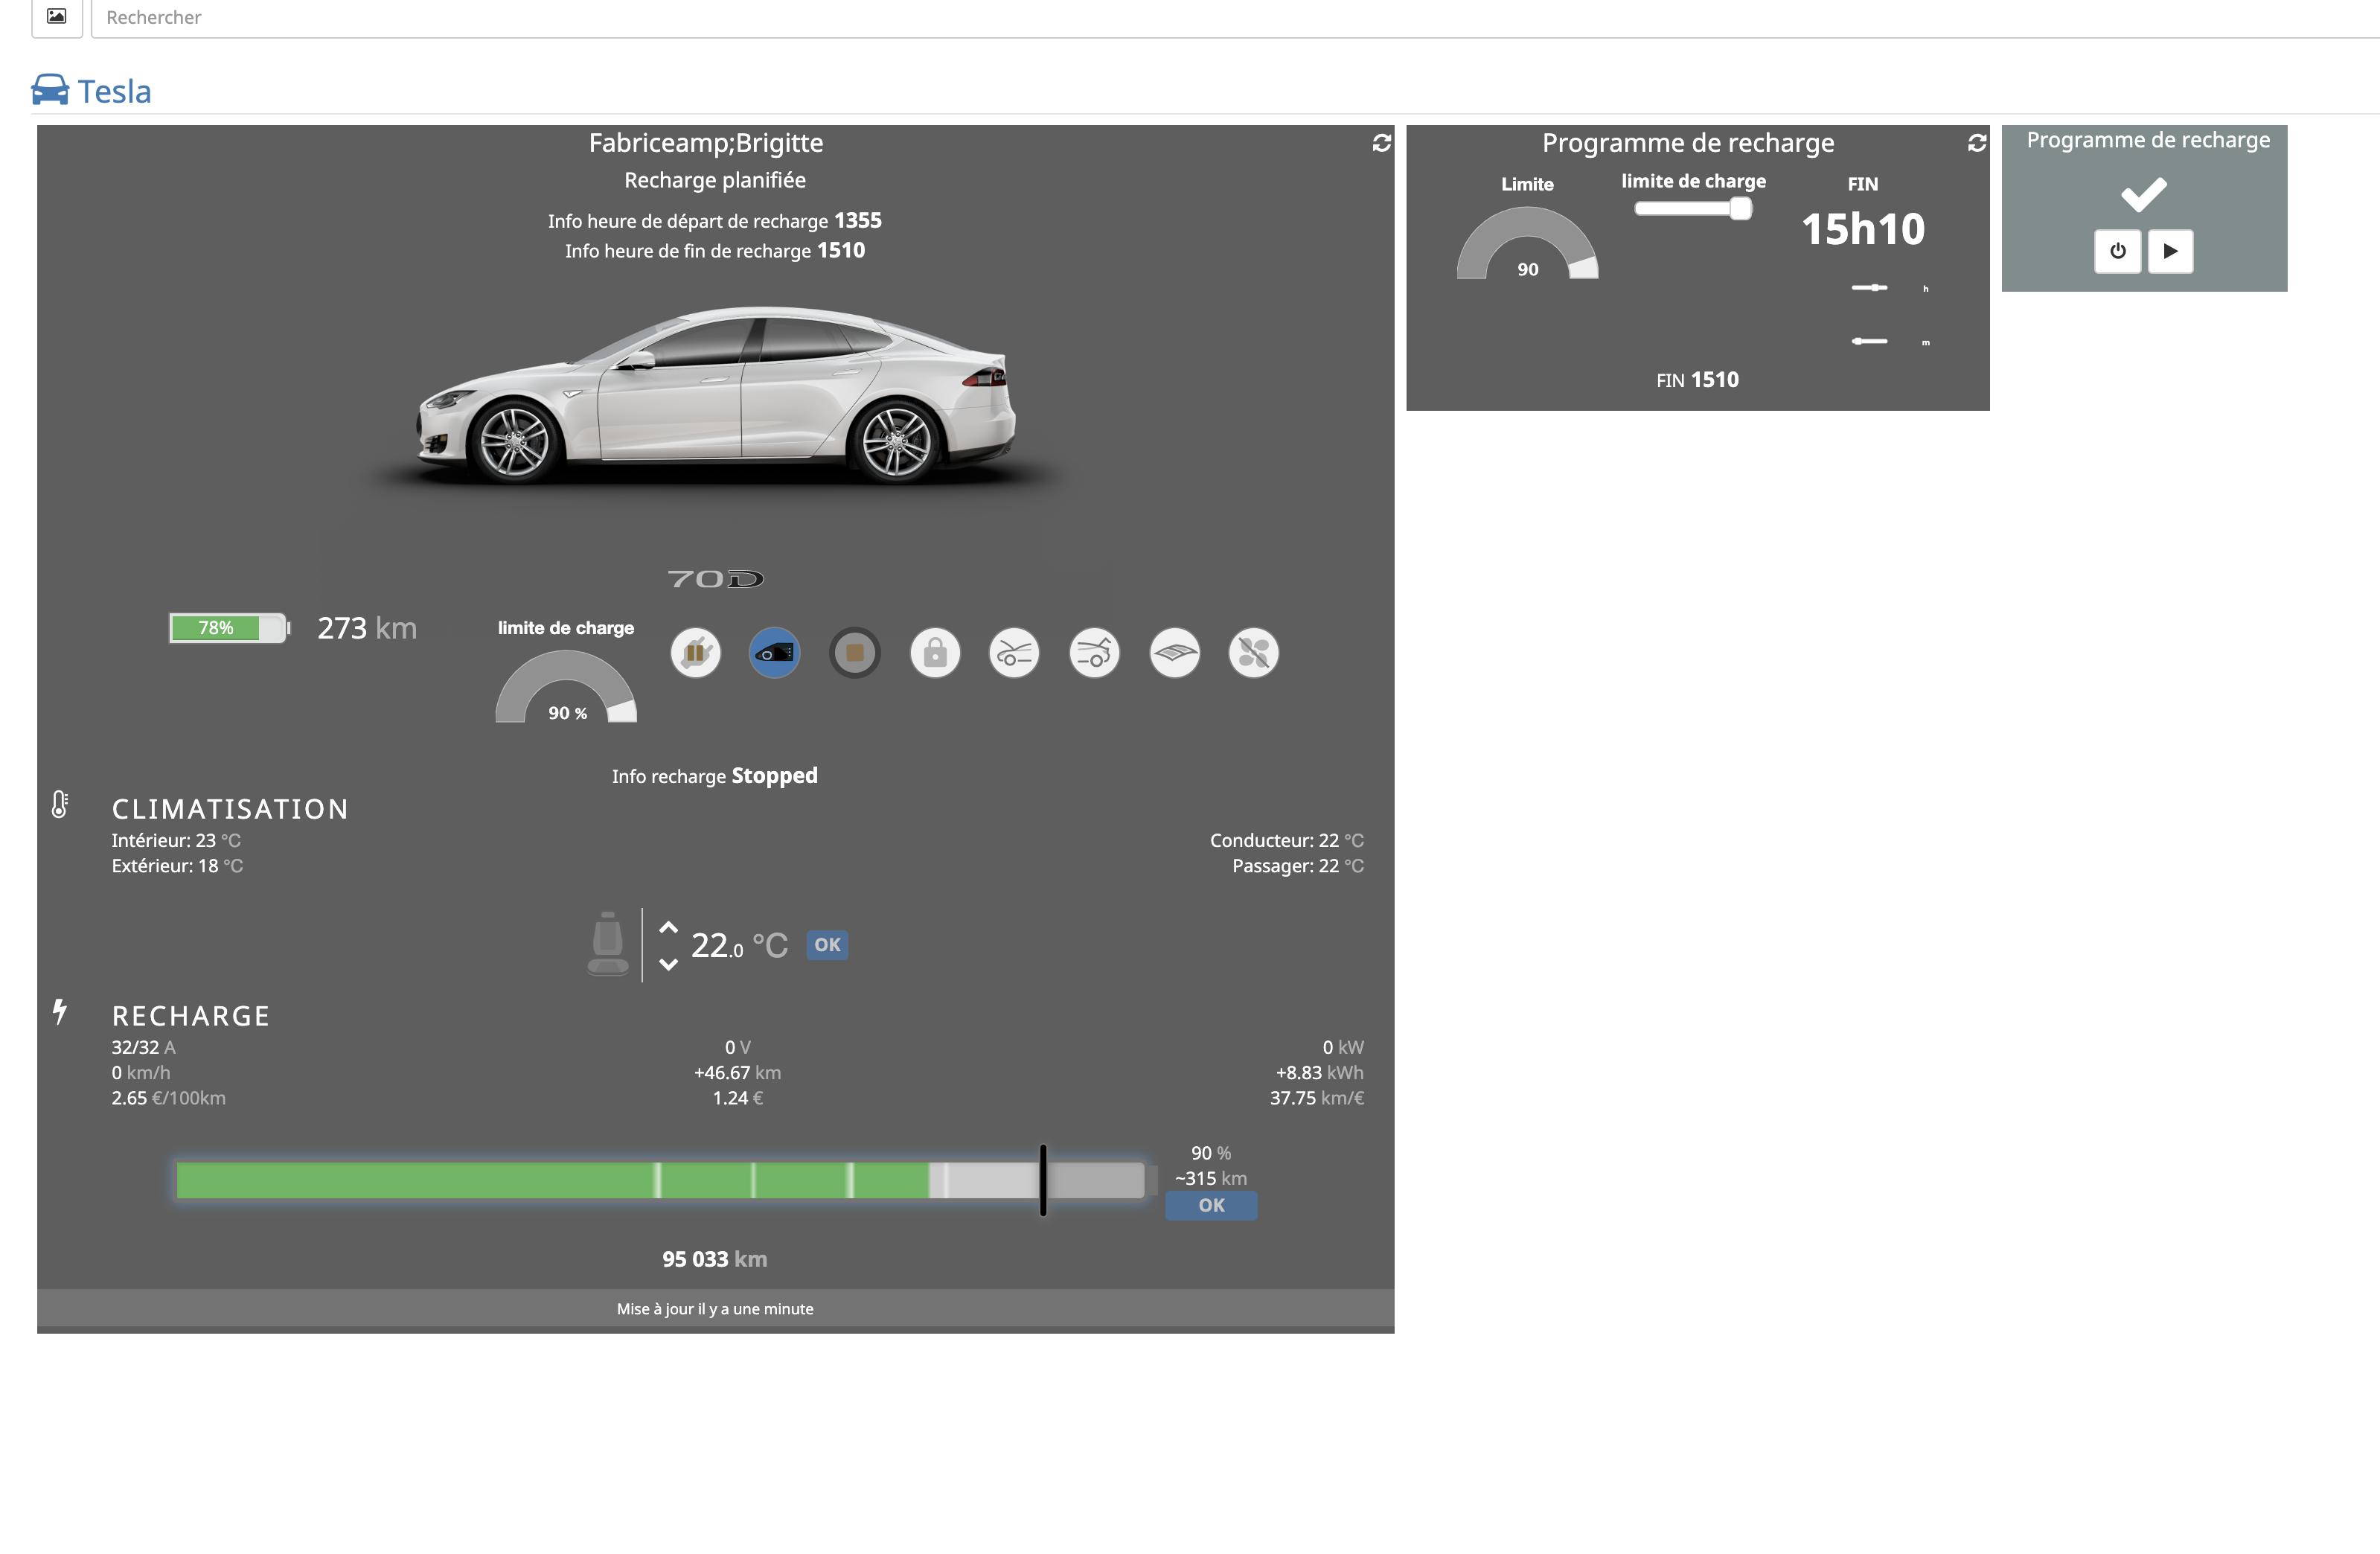Click the white Tesla Model S image

click(716, 397)
